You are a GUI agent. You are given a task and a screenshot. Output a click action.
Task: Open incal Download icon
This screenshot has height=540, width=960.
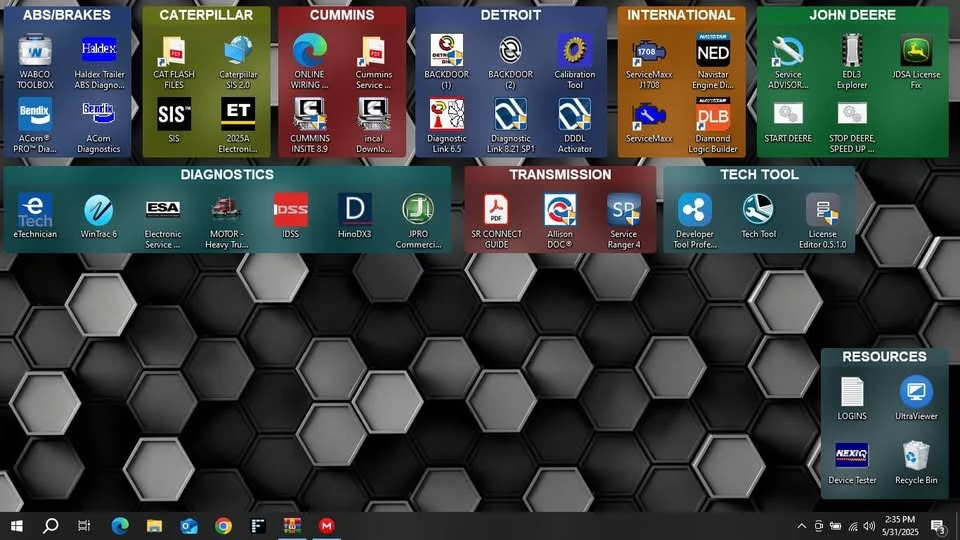(373, 126)
